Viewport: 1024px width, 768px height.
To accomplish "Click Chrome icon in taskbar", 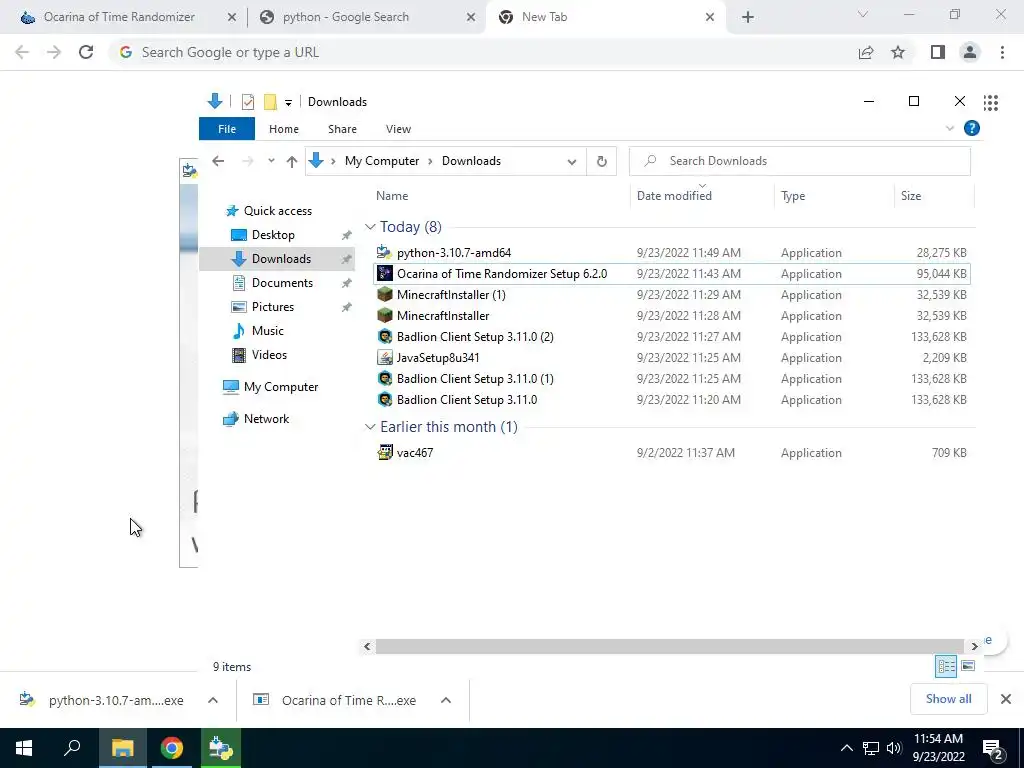I will click(x=172, y=748).
